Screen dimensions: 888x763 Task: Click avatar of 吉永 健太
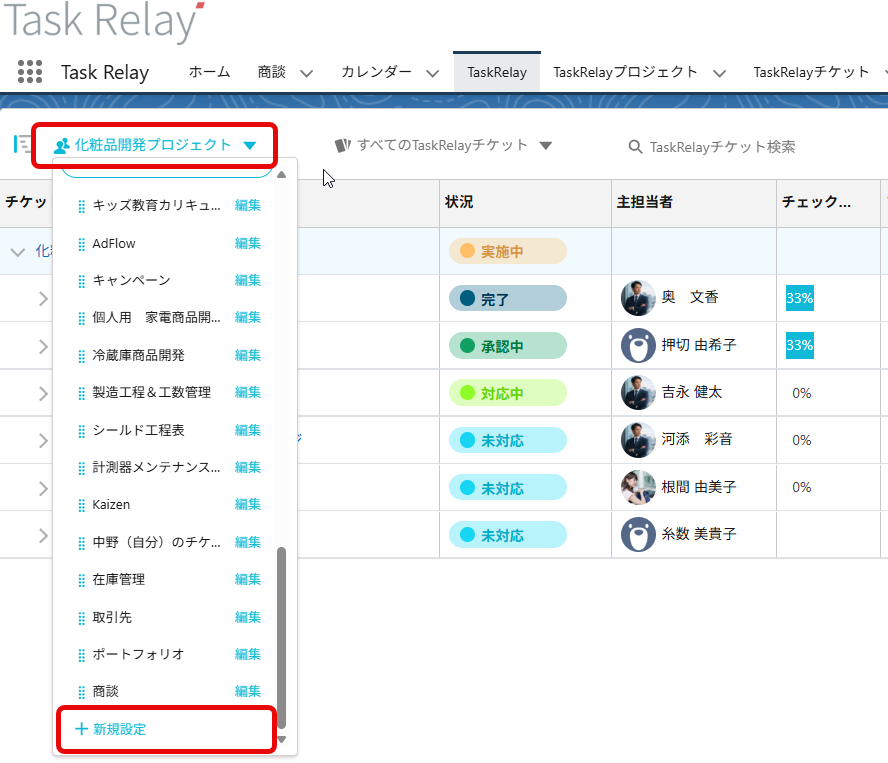[x=638, y=393]
